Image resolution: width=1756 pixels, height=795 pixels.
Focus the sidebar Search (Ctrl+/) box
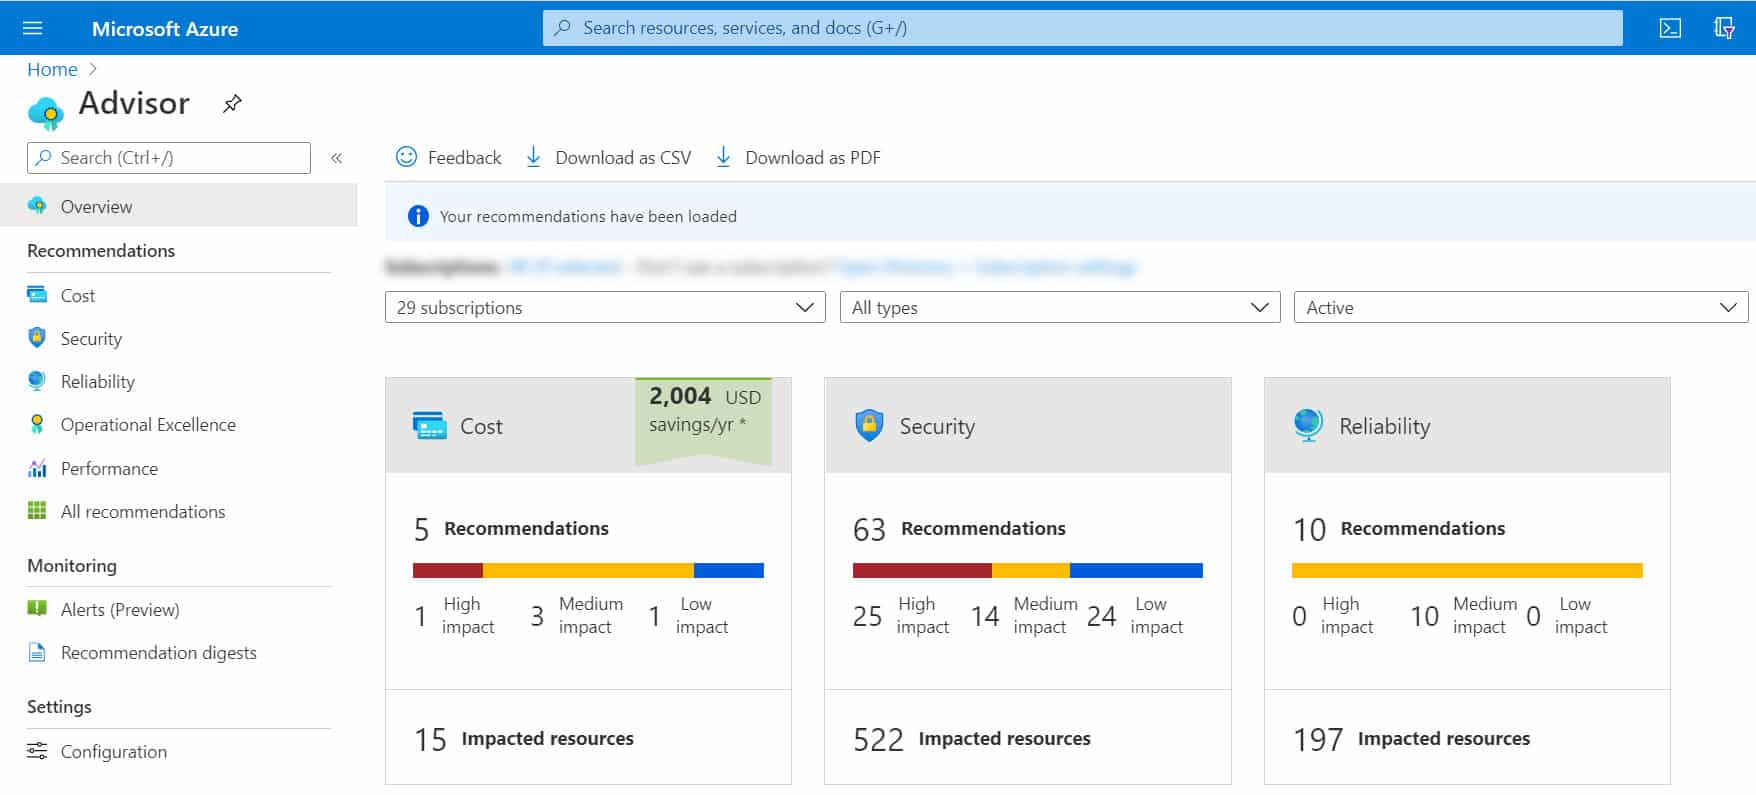(169, 158)
